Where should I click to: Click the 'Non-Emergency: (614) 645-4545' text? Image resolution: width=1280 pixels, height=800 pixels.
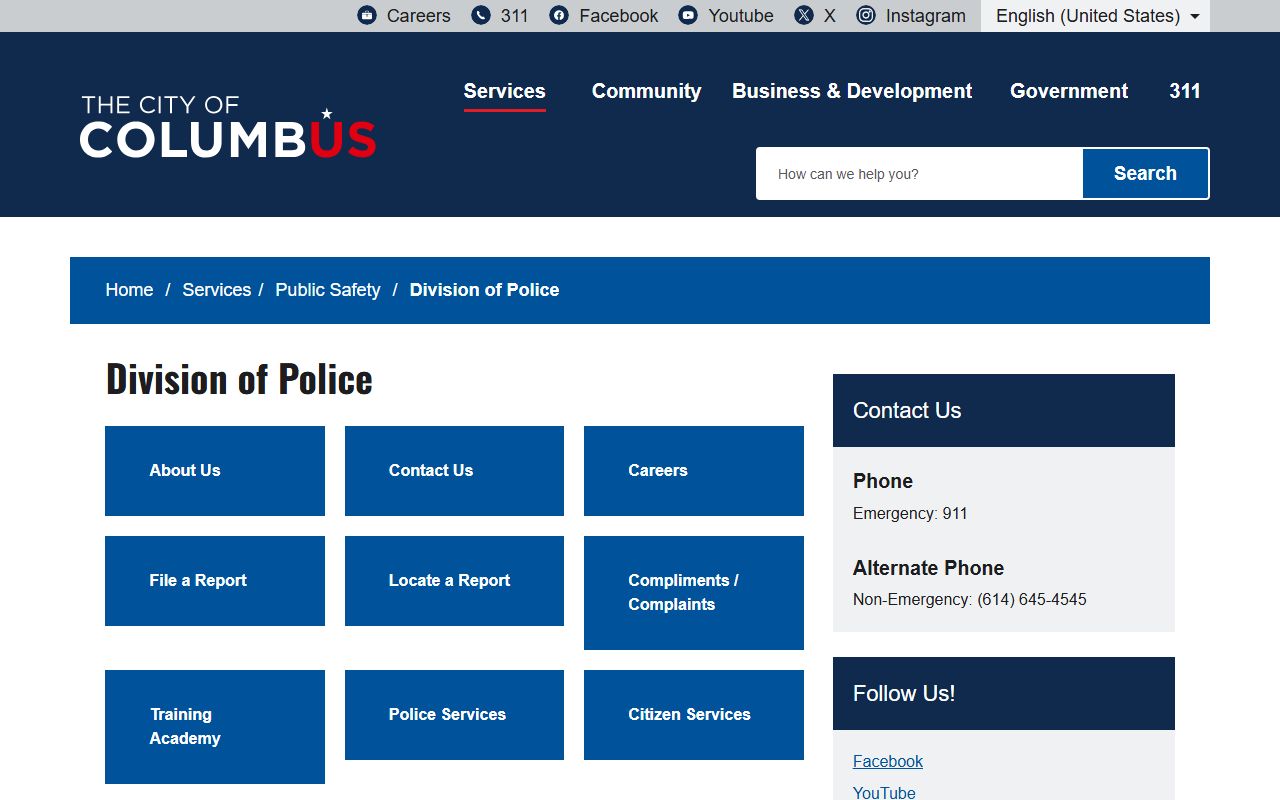tap(970, 600)
